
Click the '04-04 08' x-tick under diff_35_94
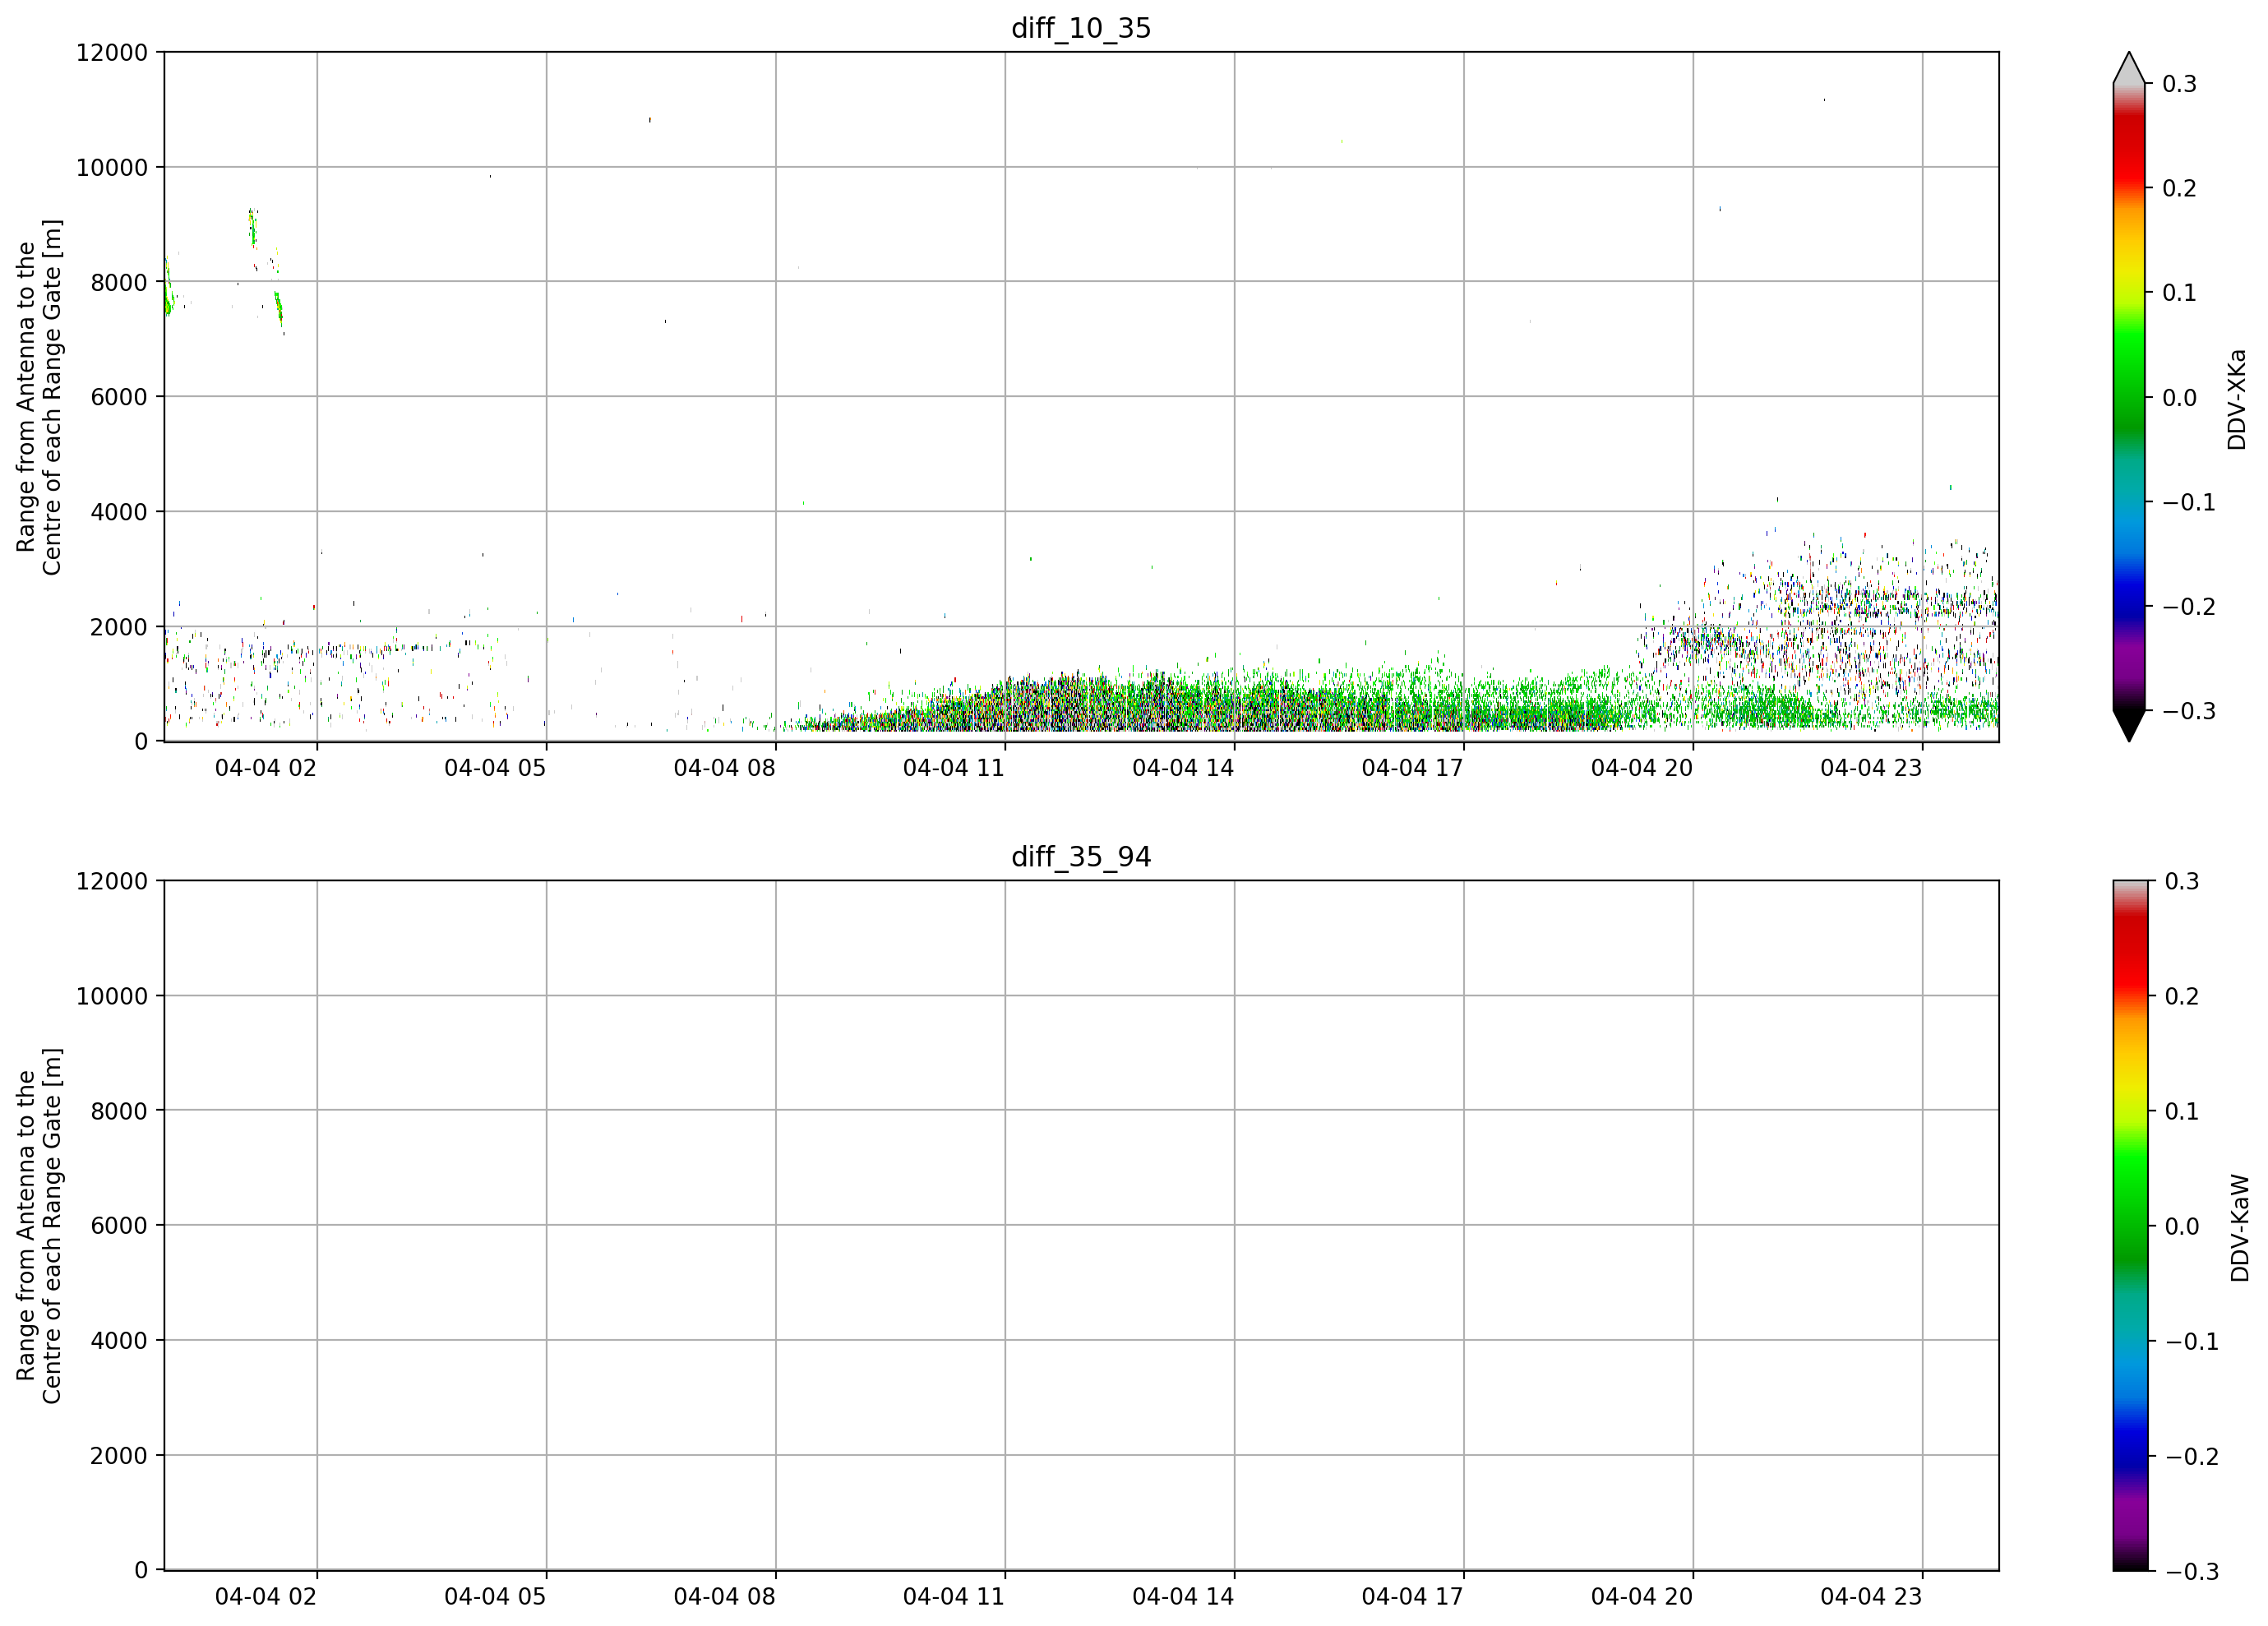[x=725, y=1597]
